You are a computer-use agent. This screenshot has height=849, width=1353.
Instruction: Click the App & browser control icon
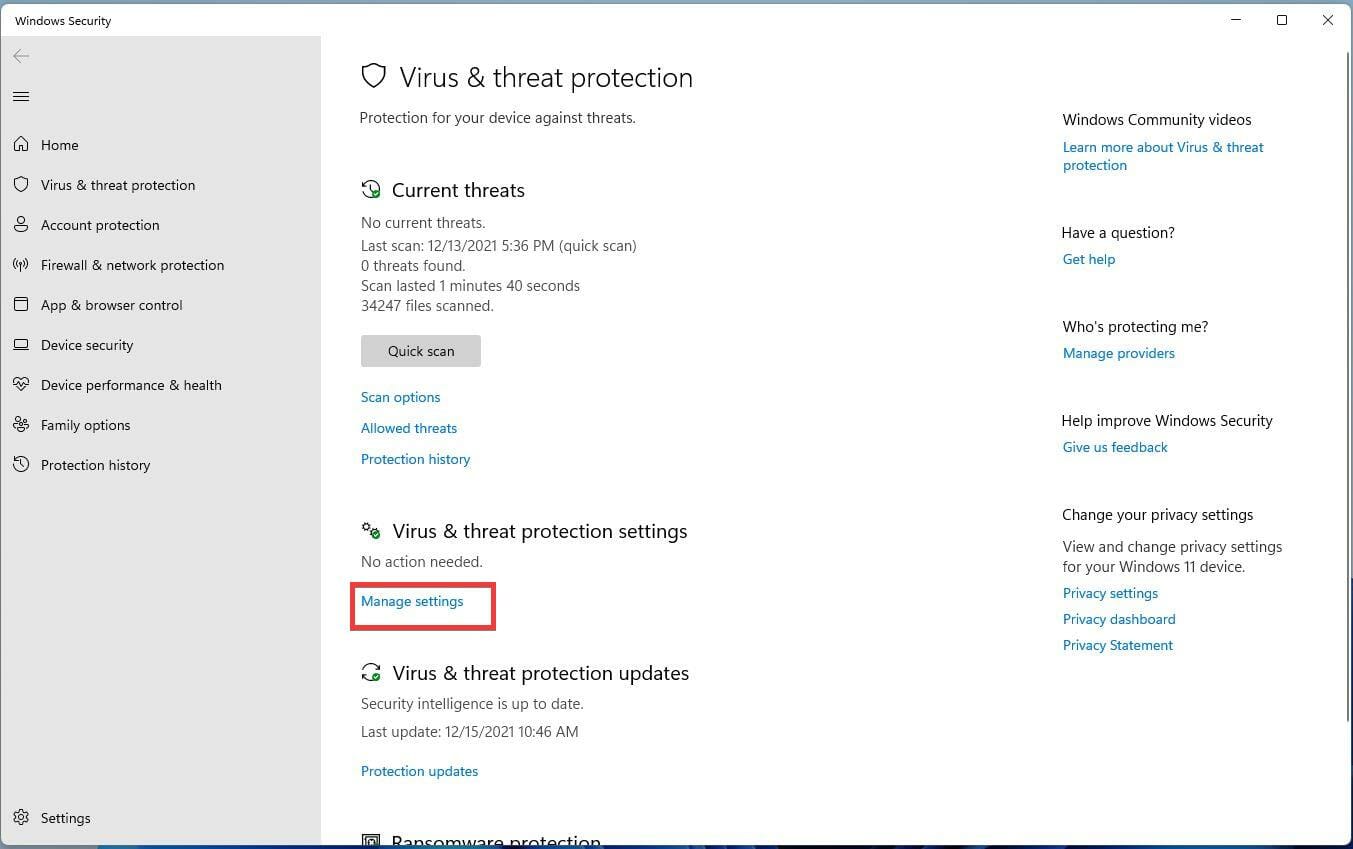coord(21,305)
